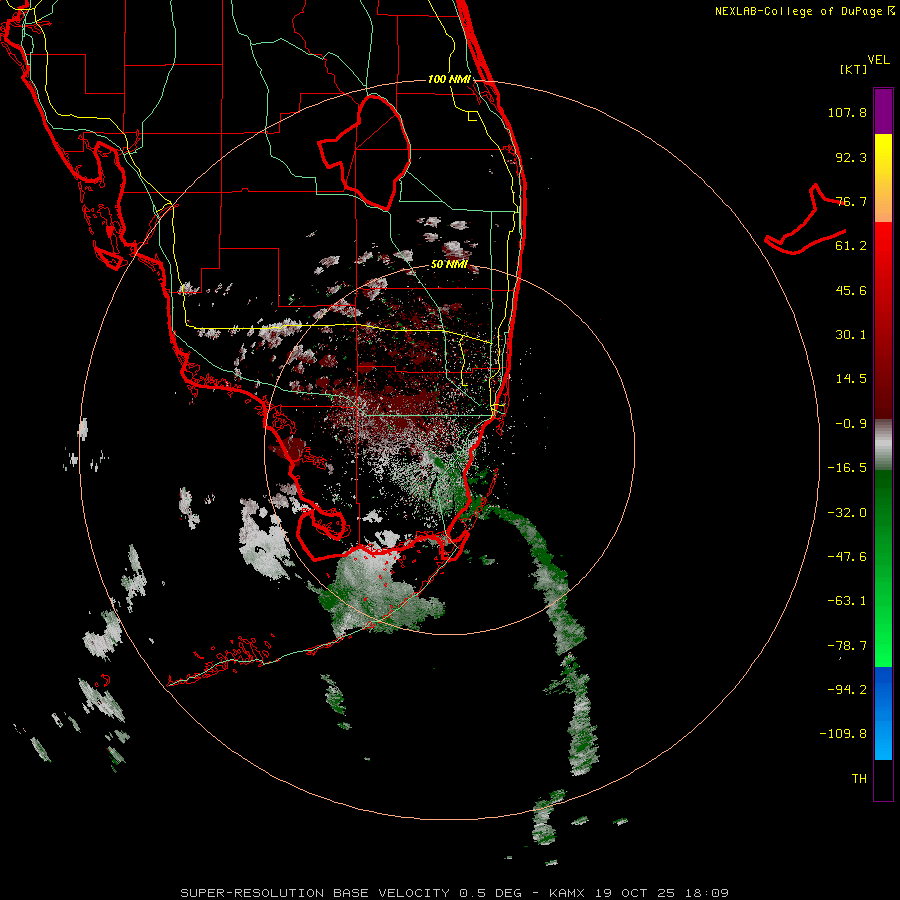Select the 14.5 scale value
Viewport: 900px width, 900px height.
point(851,379)
